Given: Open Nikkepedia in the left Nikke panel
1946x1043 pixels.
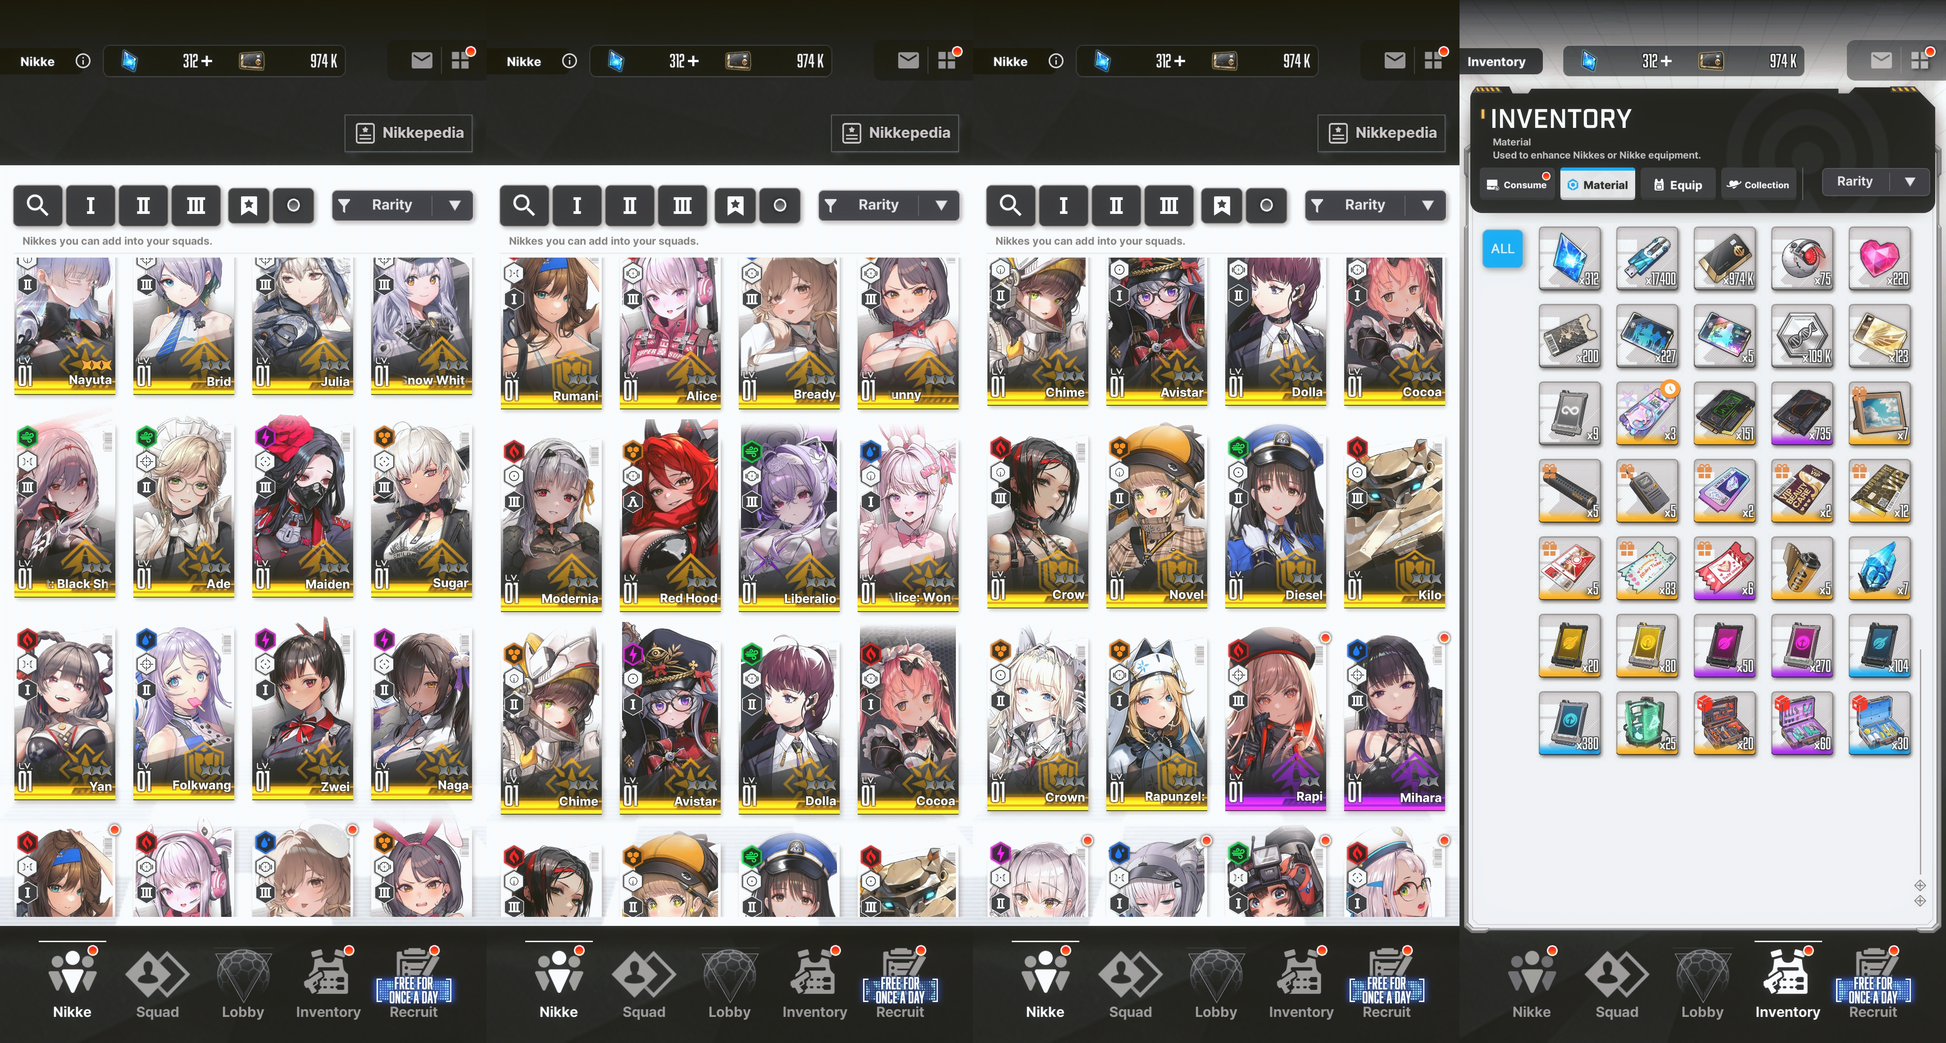Looking at the screenshot, I should [x=409, y=133].
